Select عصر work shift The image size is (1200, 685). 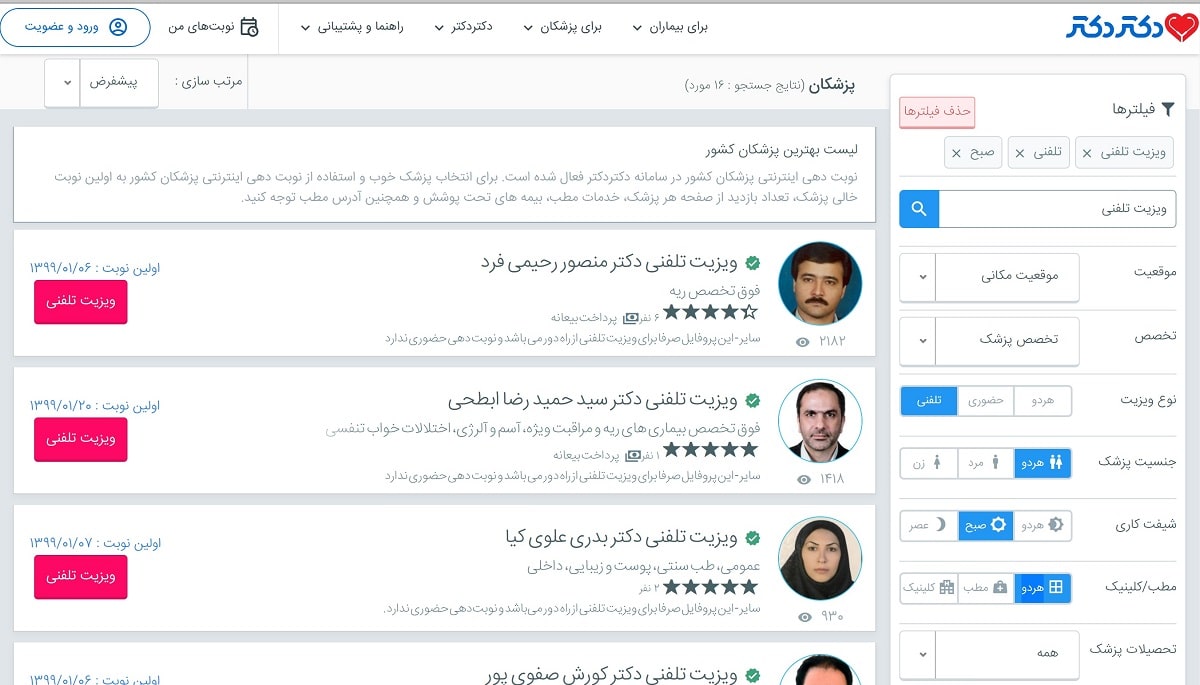929,525
